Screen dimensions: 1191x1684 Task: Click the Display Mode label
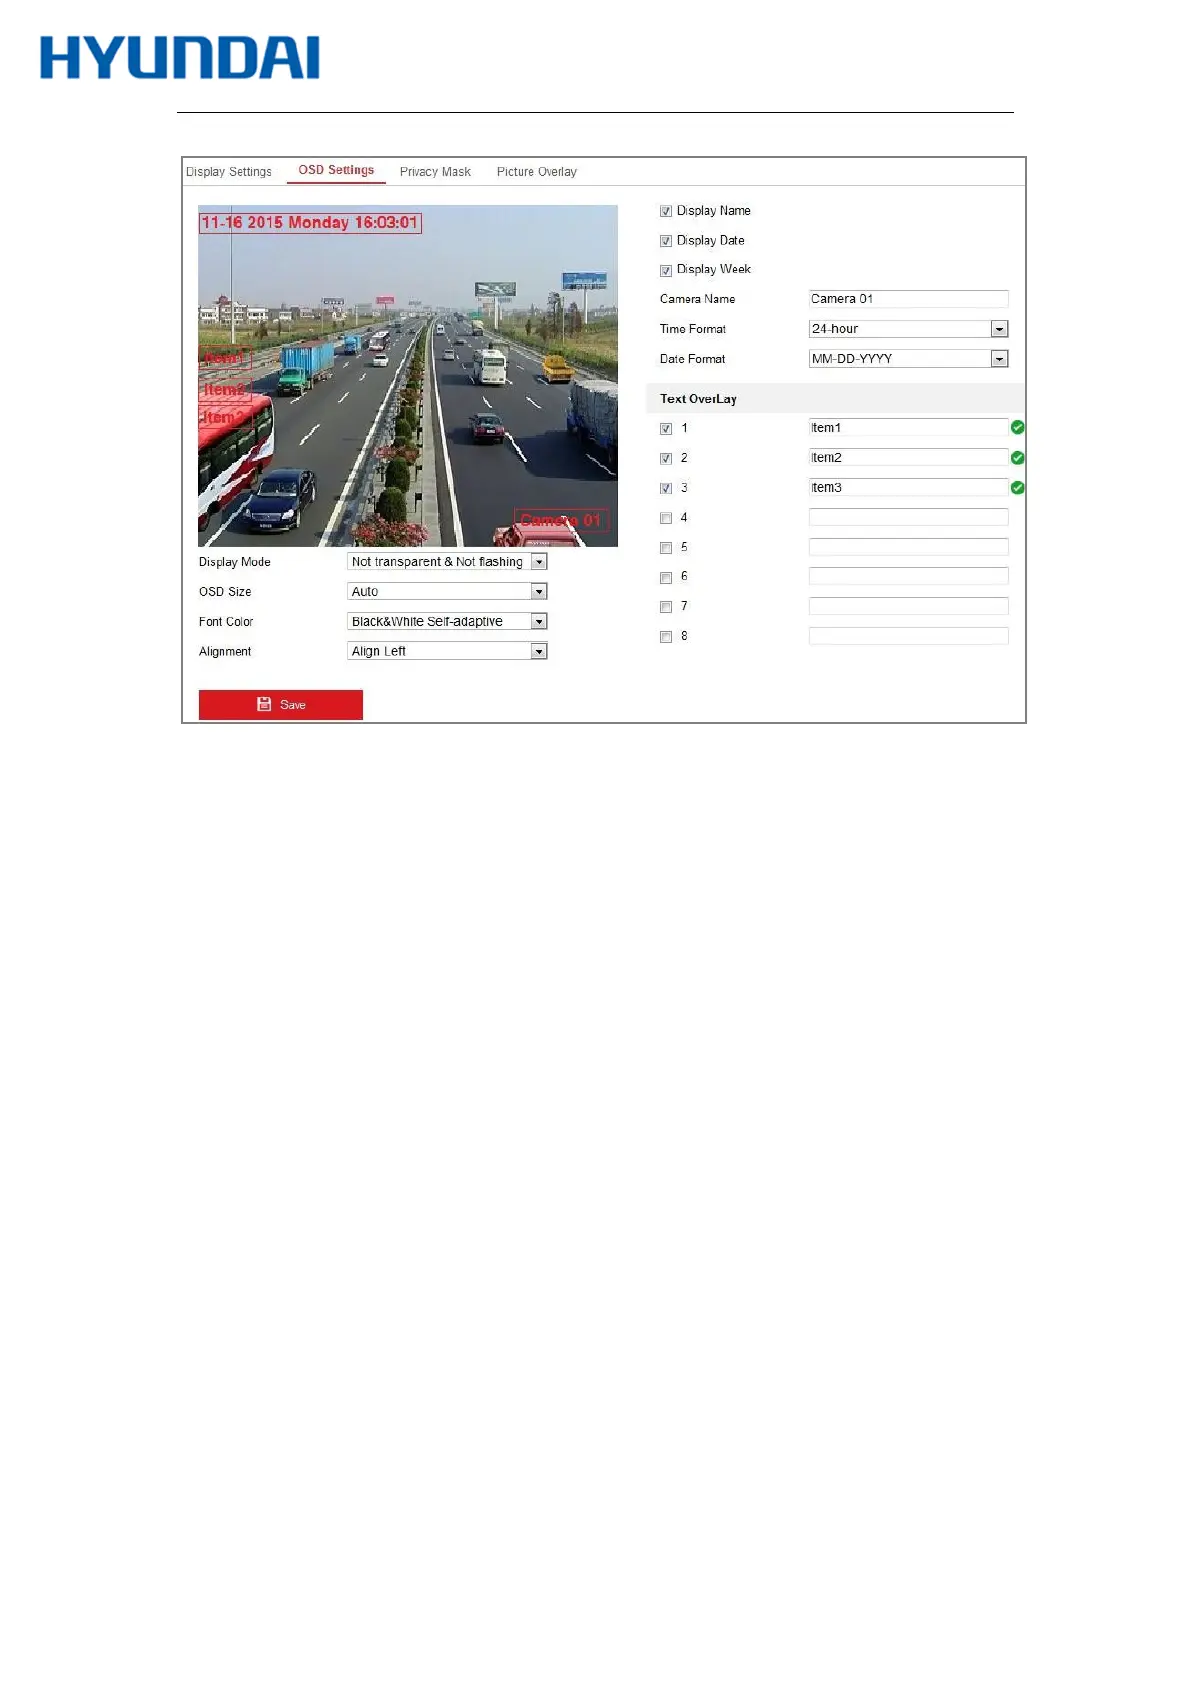(235, 562)
